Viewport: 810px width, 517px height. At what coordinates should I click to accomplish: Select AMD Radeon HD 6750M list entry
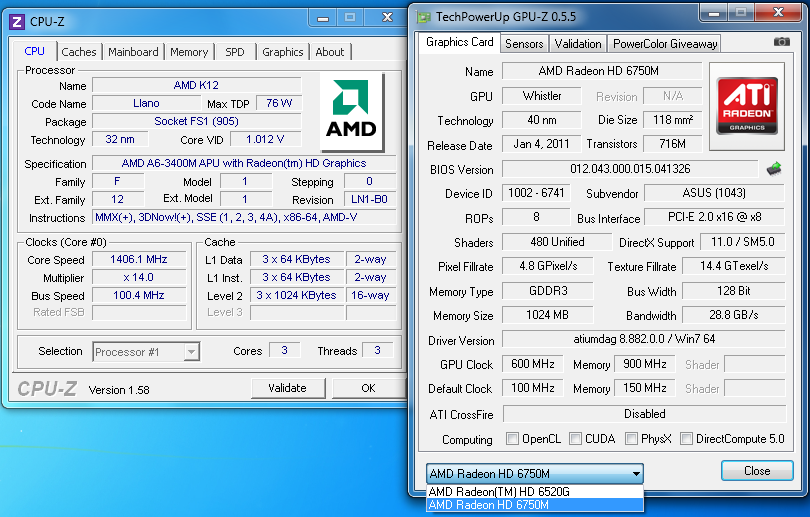tap(535, 505)
